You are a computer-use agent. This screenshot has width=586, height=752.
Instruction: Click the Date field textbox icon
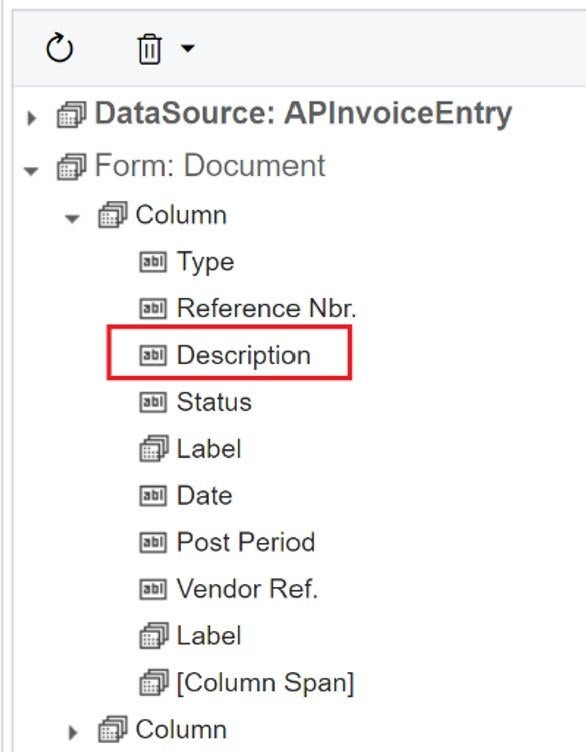pos(153,496)
